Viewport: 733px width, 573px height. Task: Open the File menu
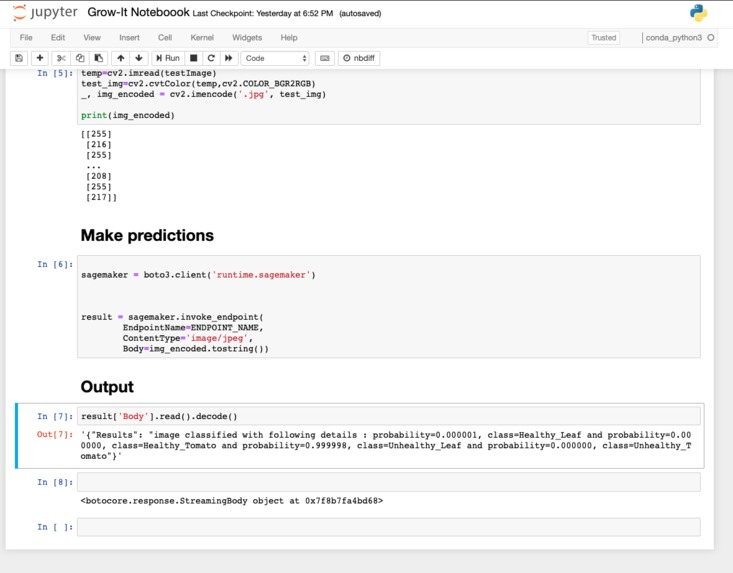coord(26,37)
